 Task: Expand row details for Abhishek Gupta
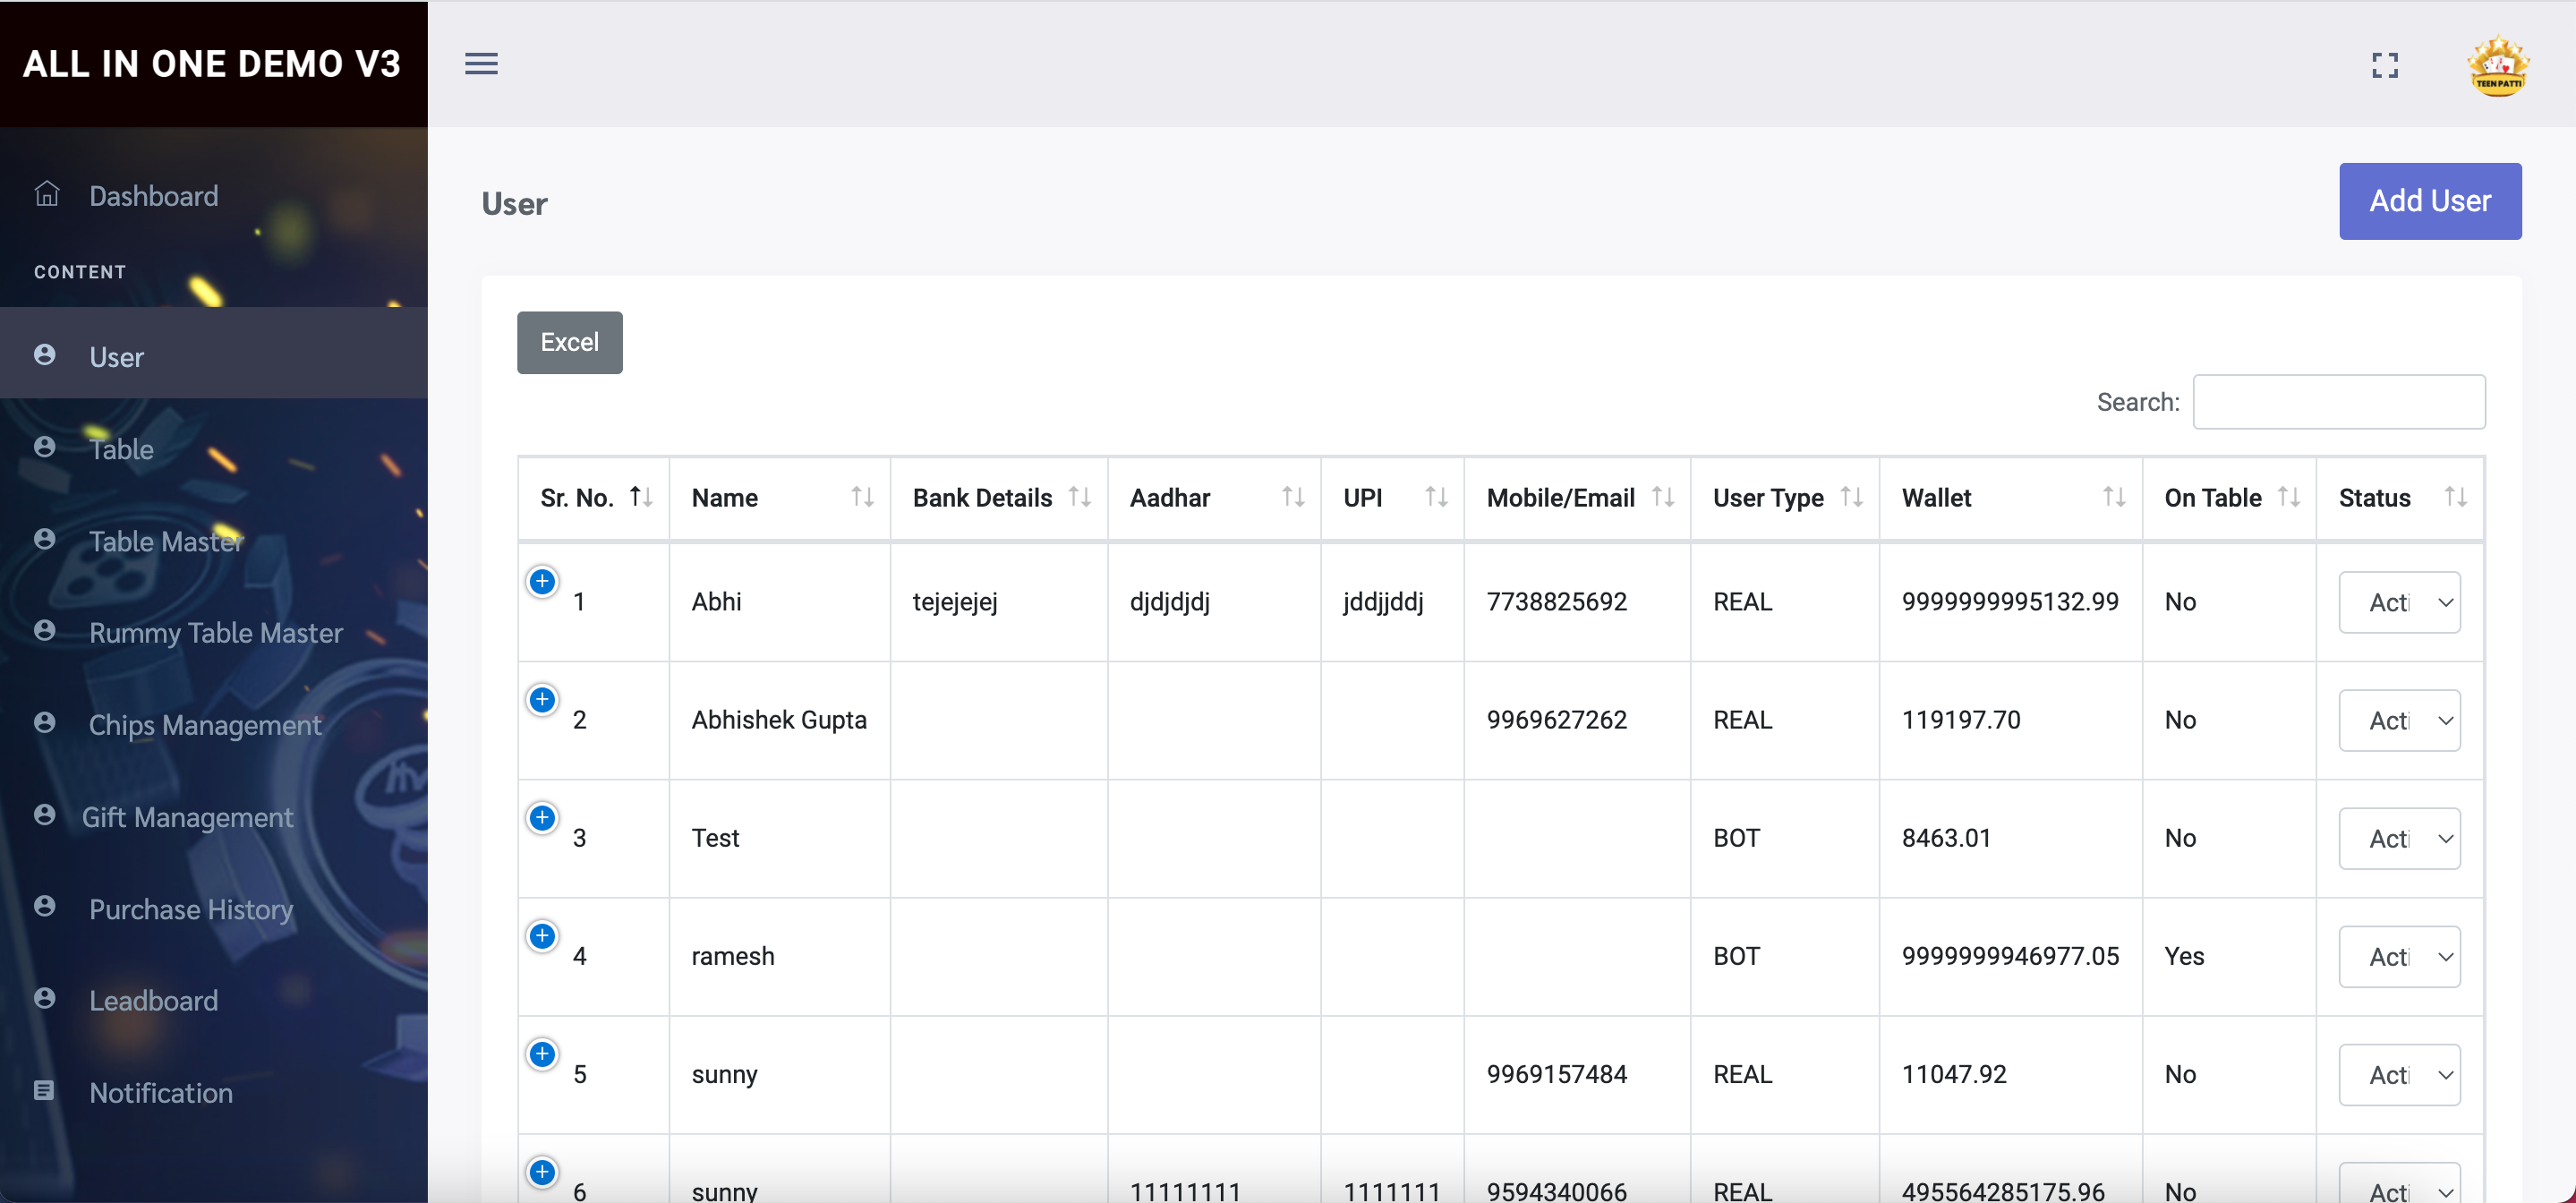point(542,699)
